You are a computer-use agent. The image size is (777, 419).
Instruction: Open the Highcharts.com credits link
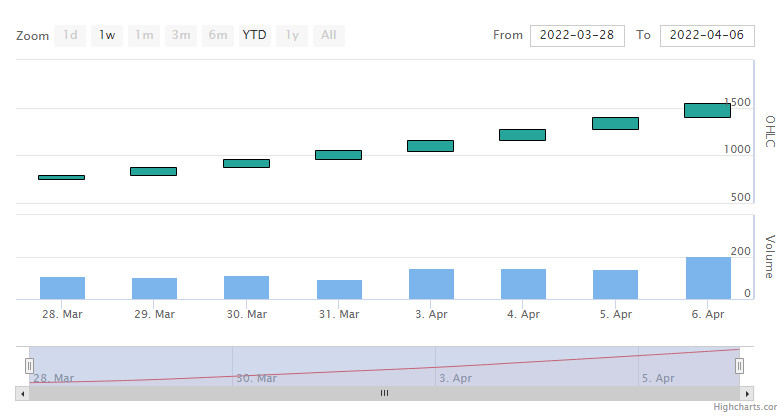pyautogui.click(x=745, y=407)
